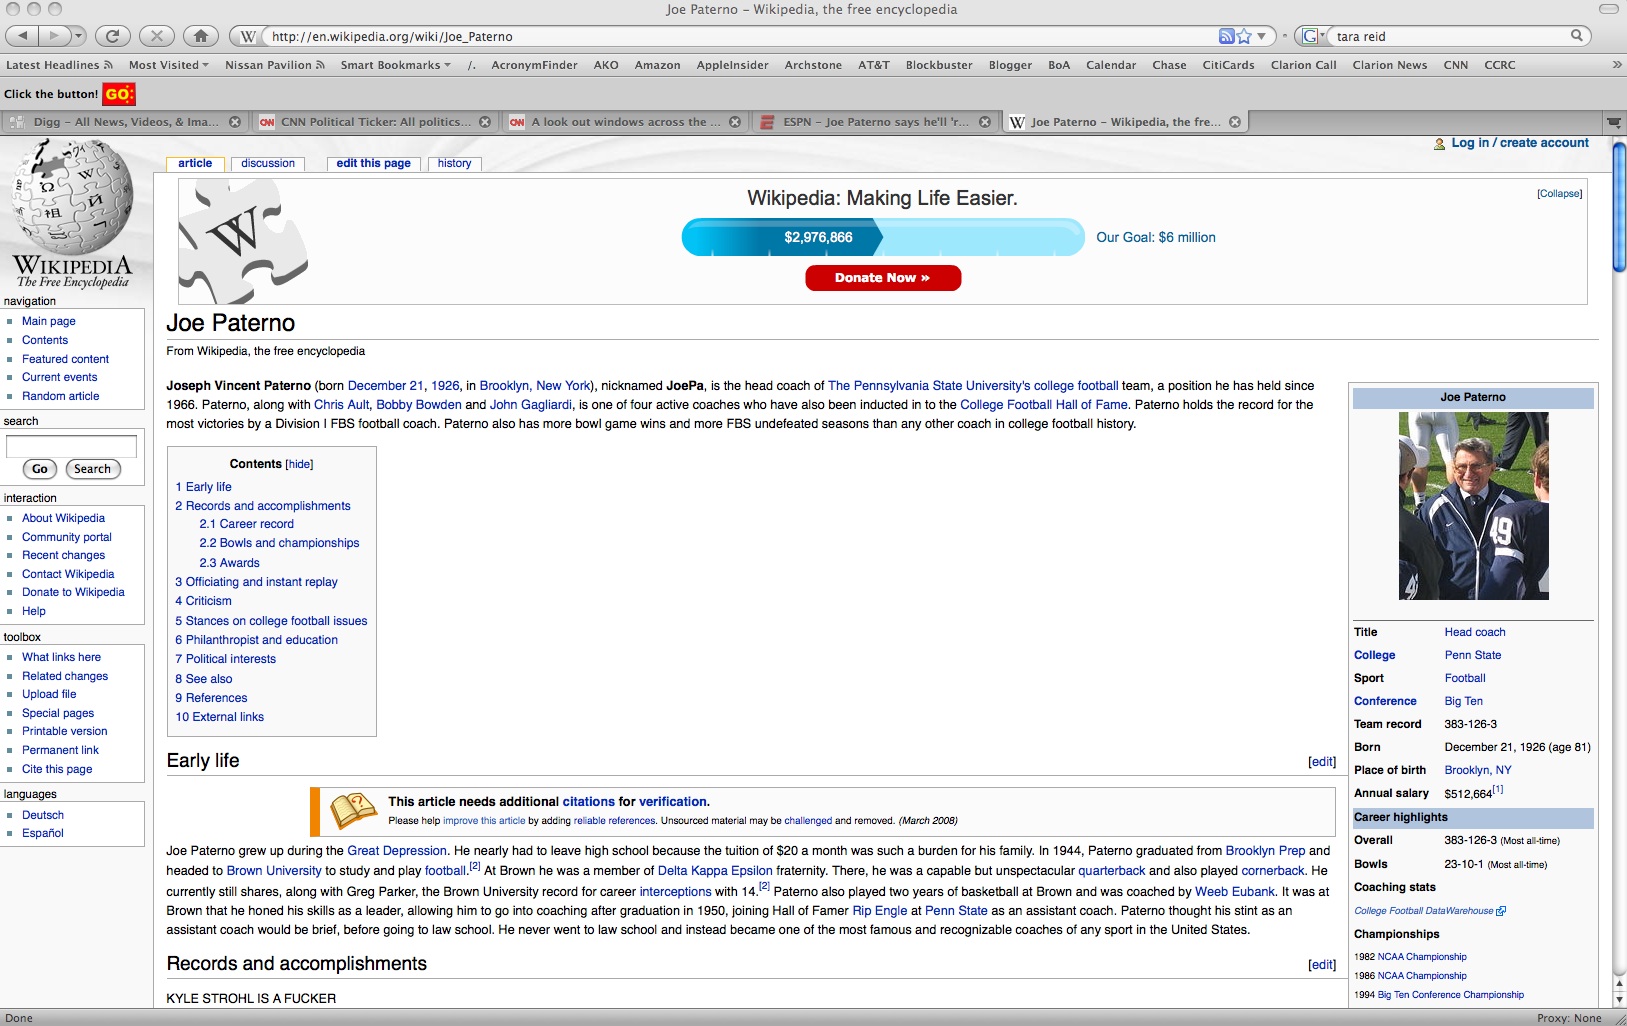Open the Log in / create account link
Image resolution: width=1627 pixels, height=1026 pixels.
pos(1520,143)
